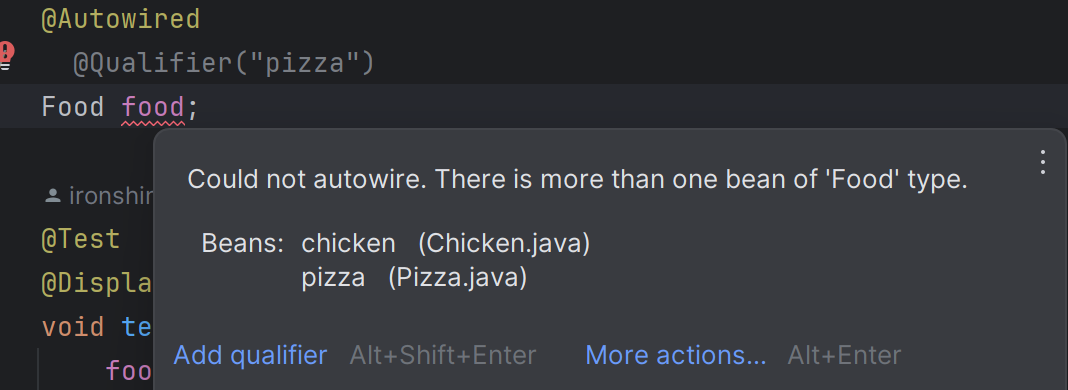Open Chicken.java from the beans list
1068x390 pixels.
pyautogui.click(x=504, y=244)
